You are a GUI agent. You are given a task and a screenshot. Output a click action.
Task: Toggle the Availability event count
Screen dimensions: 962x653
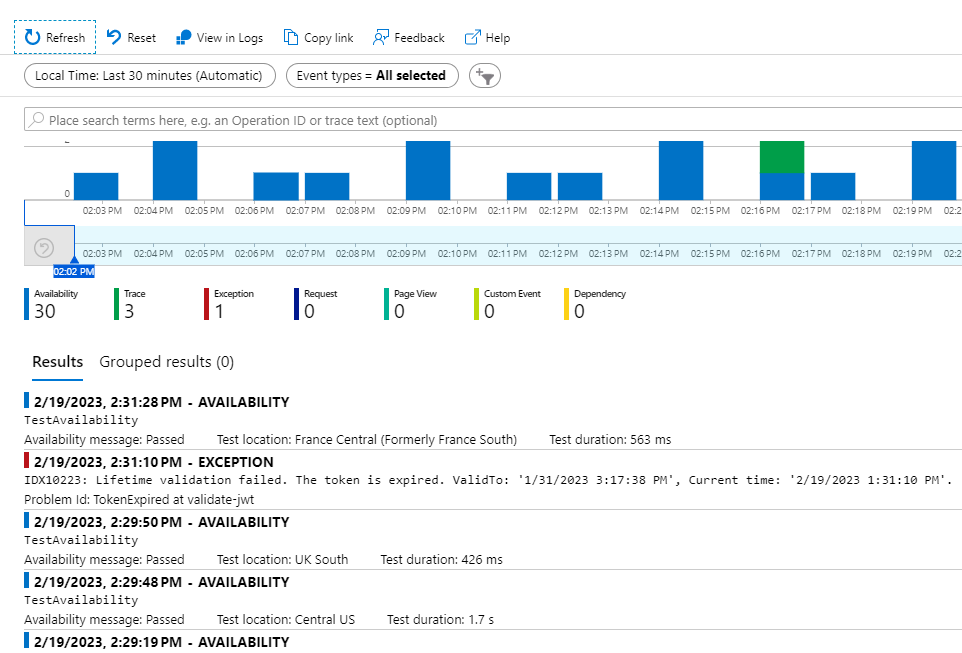53,304
